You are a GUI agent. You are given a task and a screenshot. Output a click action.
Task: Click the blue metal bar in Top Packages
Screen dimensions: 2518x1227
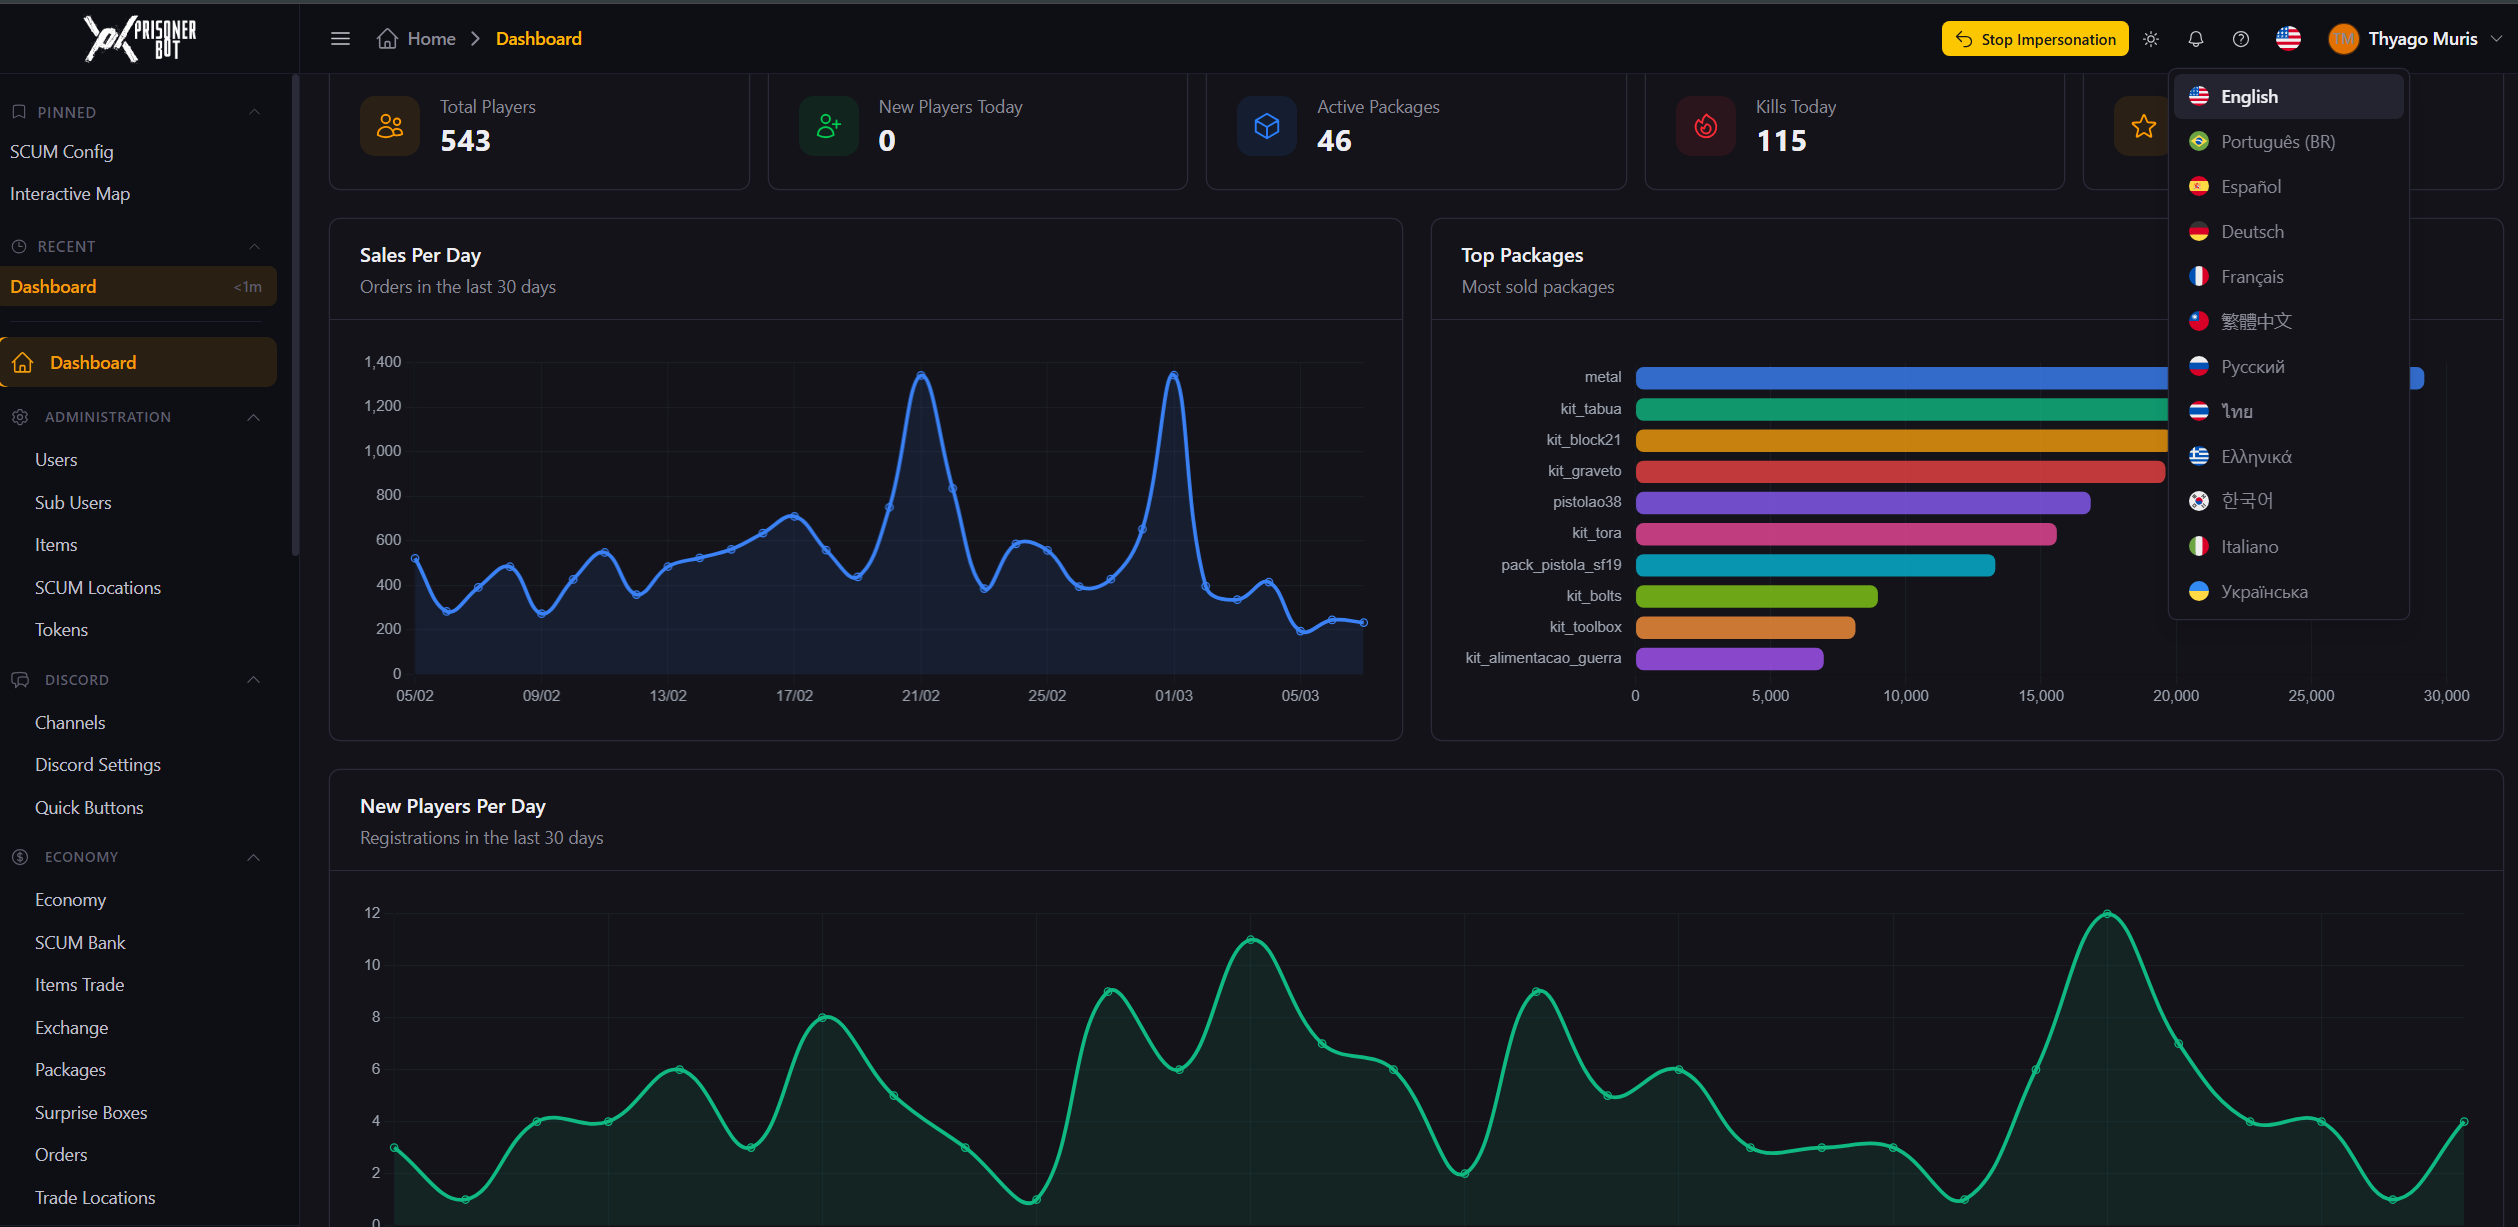1900,378
